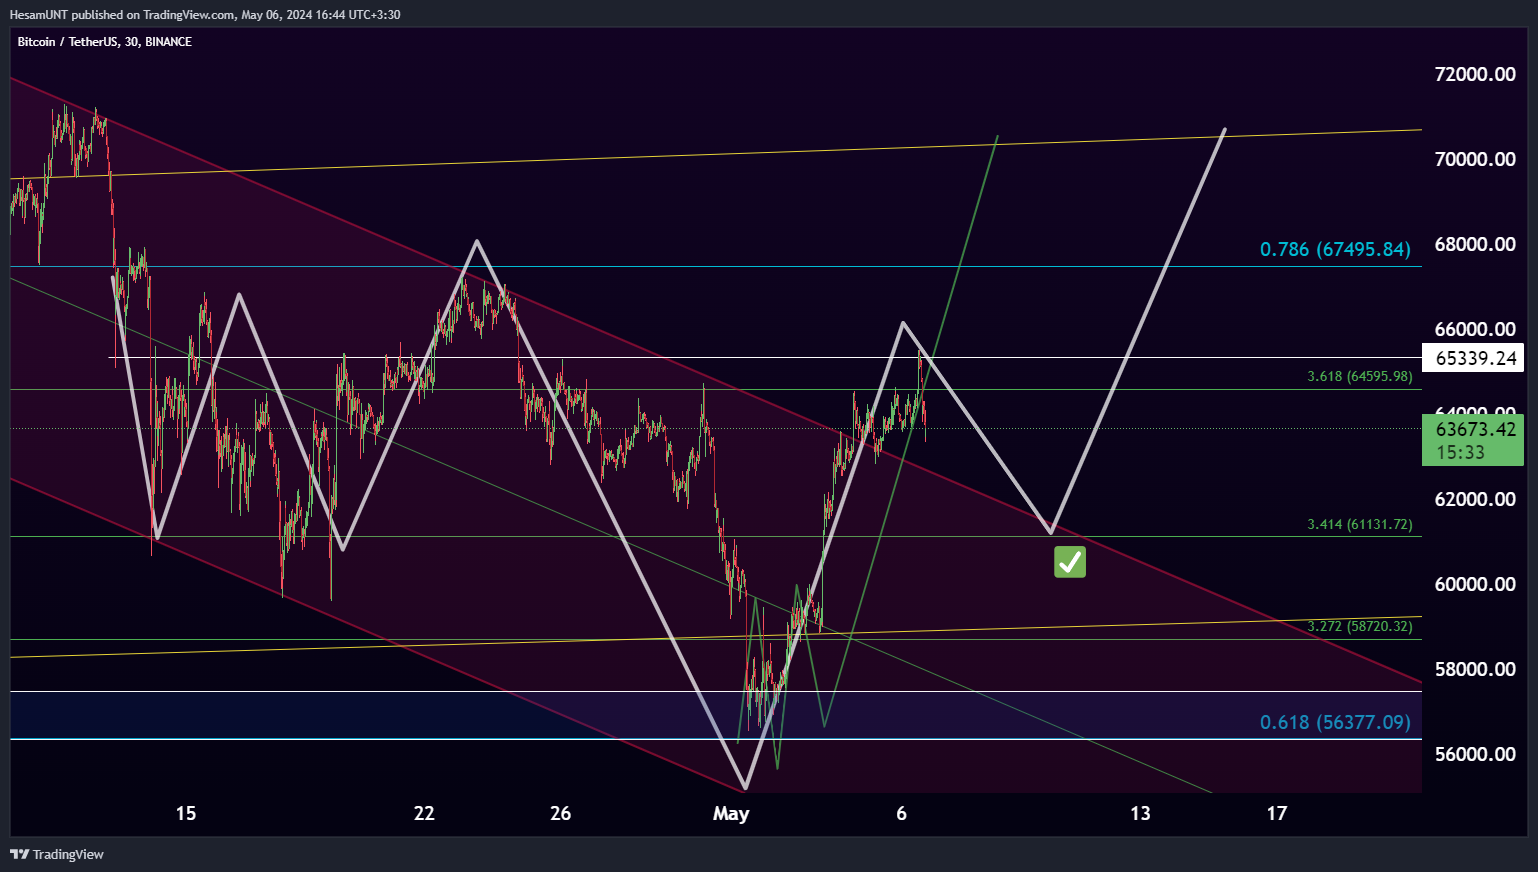The height and width of the screenshot is (872, 1538).
Task: Click date 17 on the time axis
Action: (1277, 813)
